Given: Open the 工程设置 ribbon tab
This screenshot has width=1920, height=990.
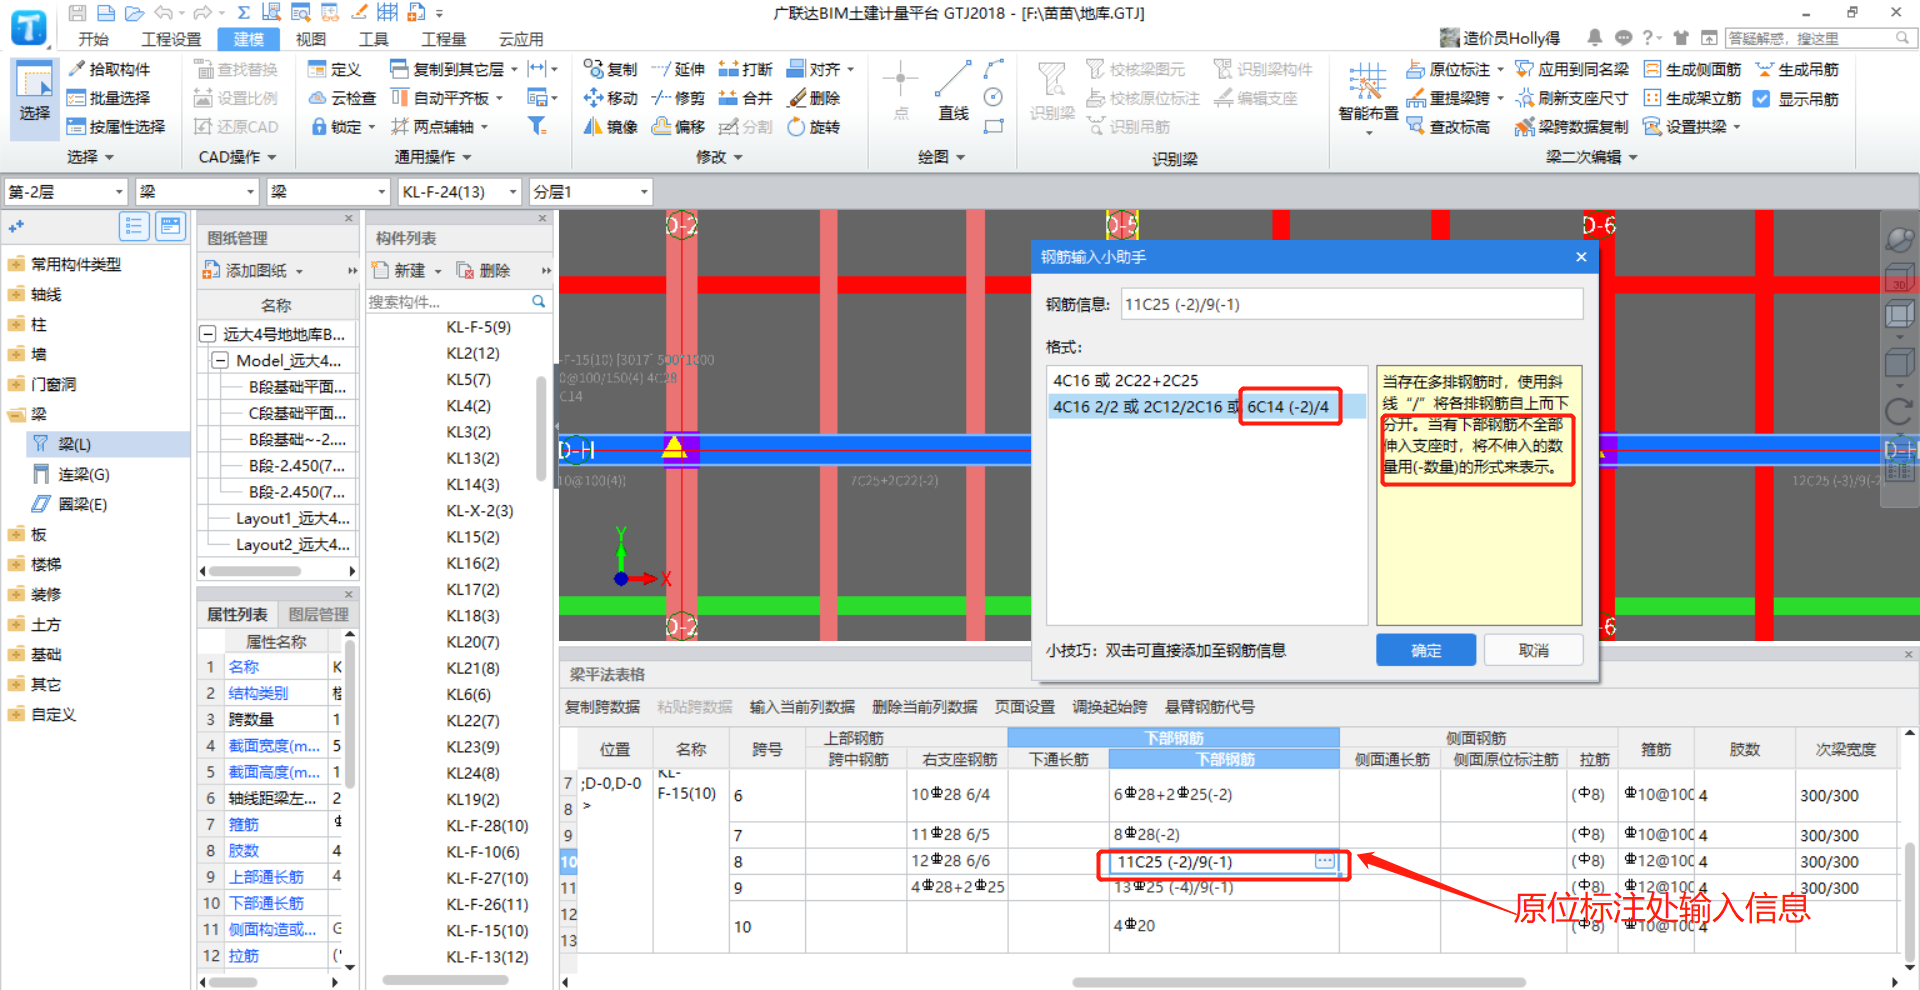Looking at the screenshot, I should 171,39.
